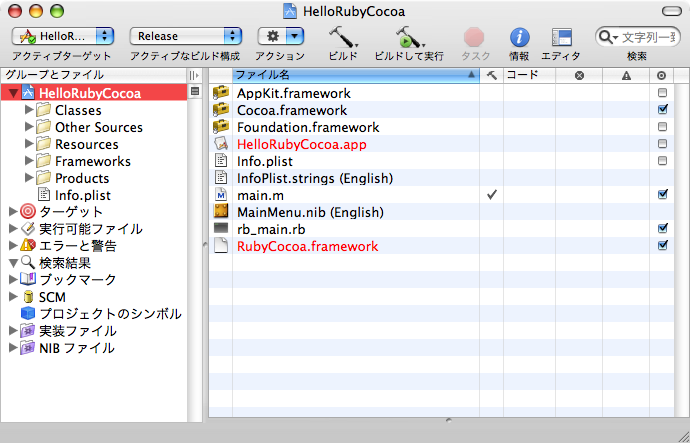Image resolution: width=690 pixels, height=443 pixels.
Task: Uncheck target checkbox for RubyCocoa.framework
Action: [x=662, y=245]
